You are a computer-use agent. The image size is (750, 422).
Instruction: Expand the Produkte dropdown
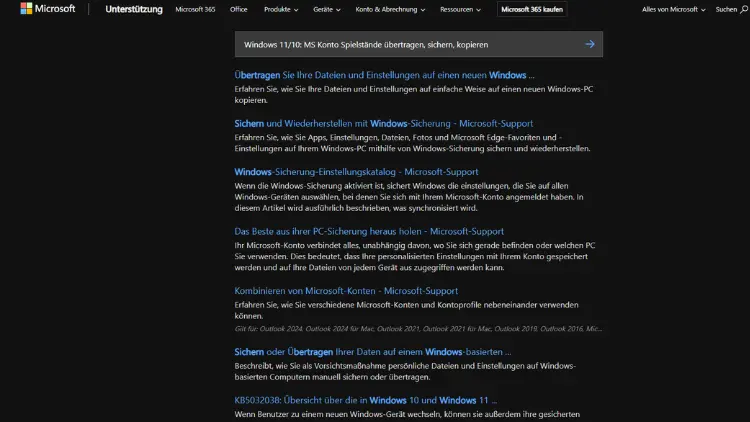coord(281,9)
